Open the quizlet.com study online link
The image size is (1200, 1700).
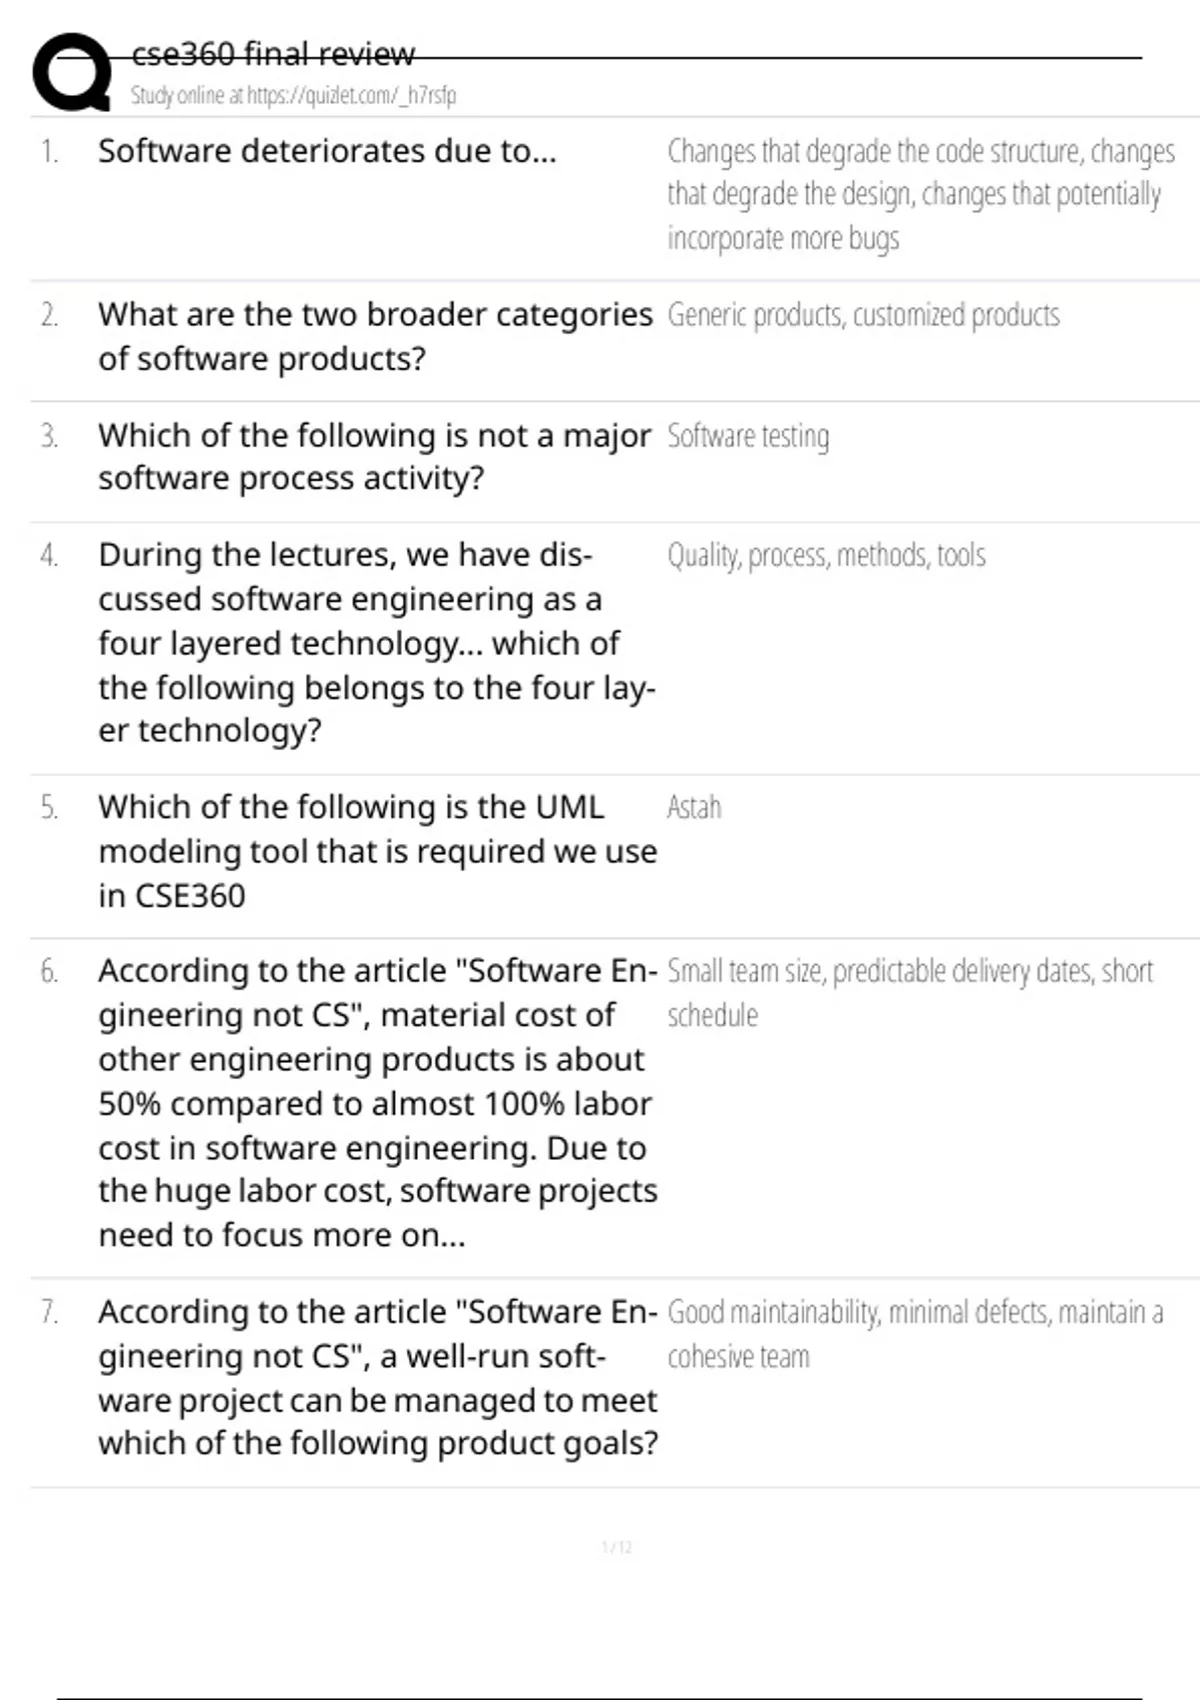[293, 96]
